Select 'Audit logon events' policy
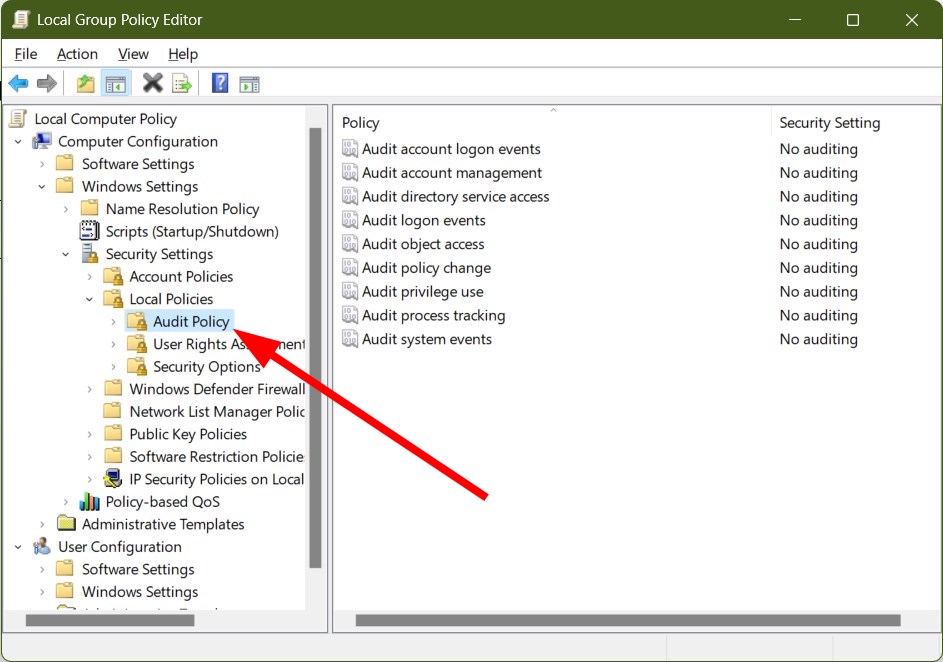 423,220
